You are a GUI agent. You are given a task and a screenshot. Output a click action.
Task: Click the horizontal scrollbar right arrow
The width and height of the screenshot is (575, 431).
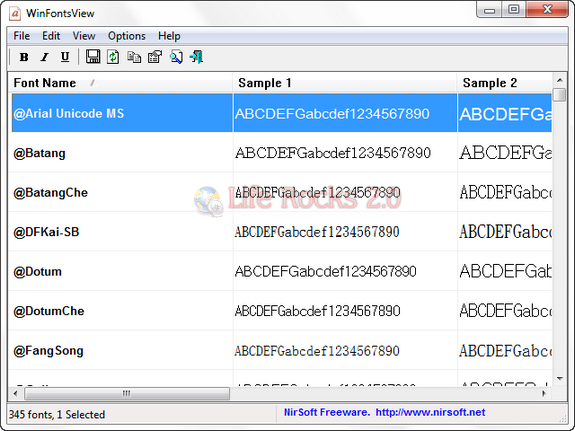(544, 394)
